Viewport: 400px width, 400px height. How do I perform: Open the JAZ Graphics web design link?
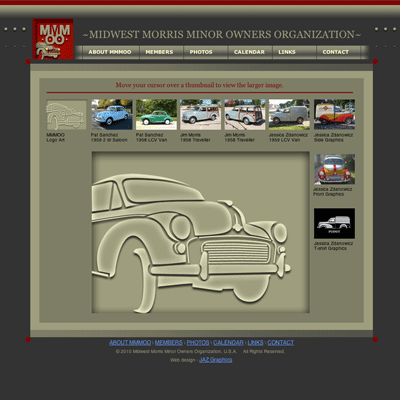[216, 360]
